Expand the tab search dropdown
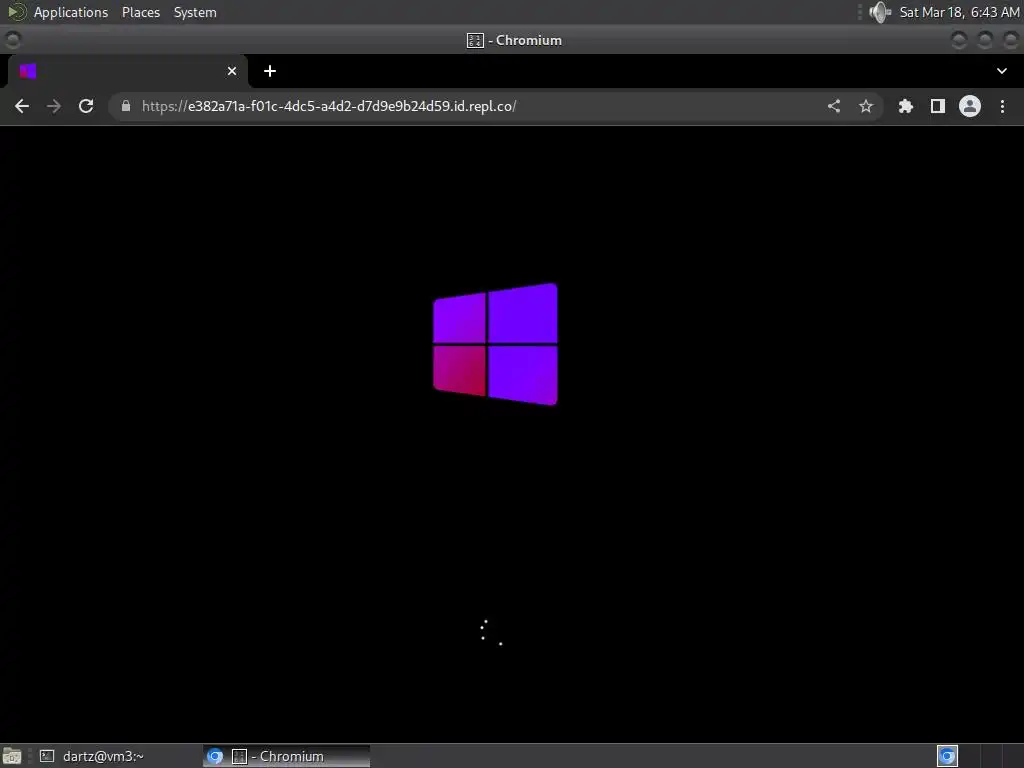This screenshot has width=1024, height=768. point(1002,71)
